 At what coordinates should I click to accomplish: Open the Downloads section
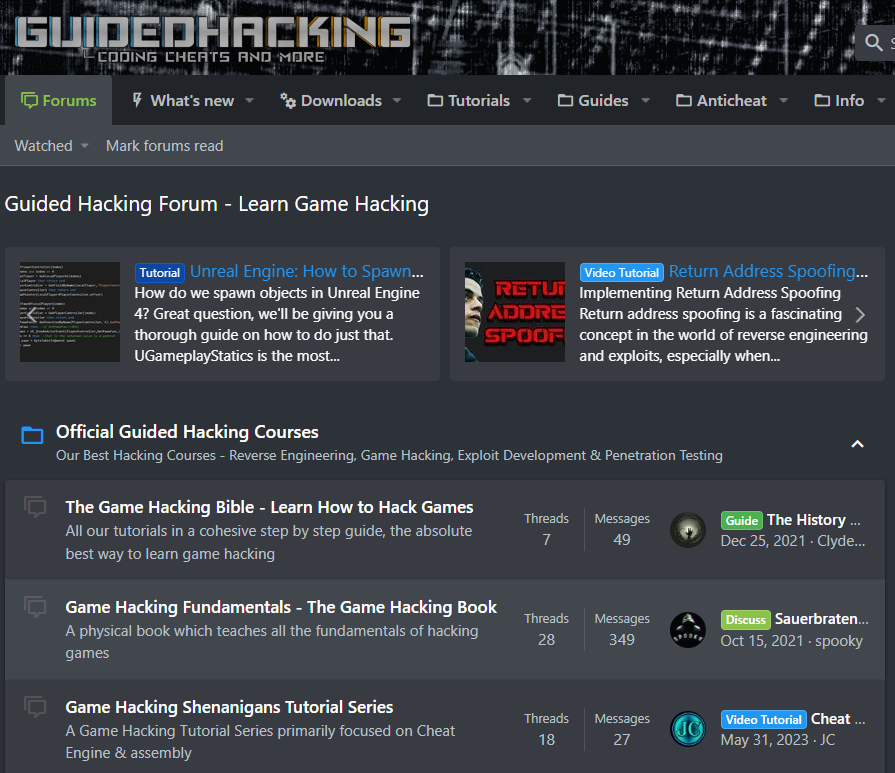(330, 100)
